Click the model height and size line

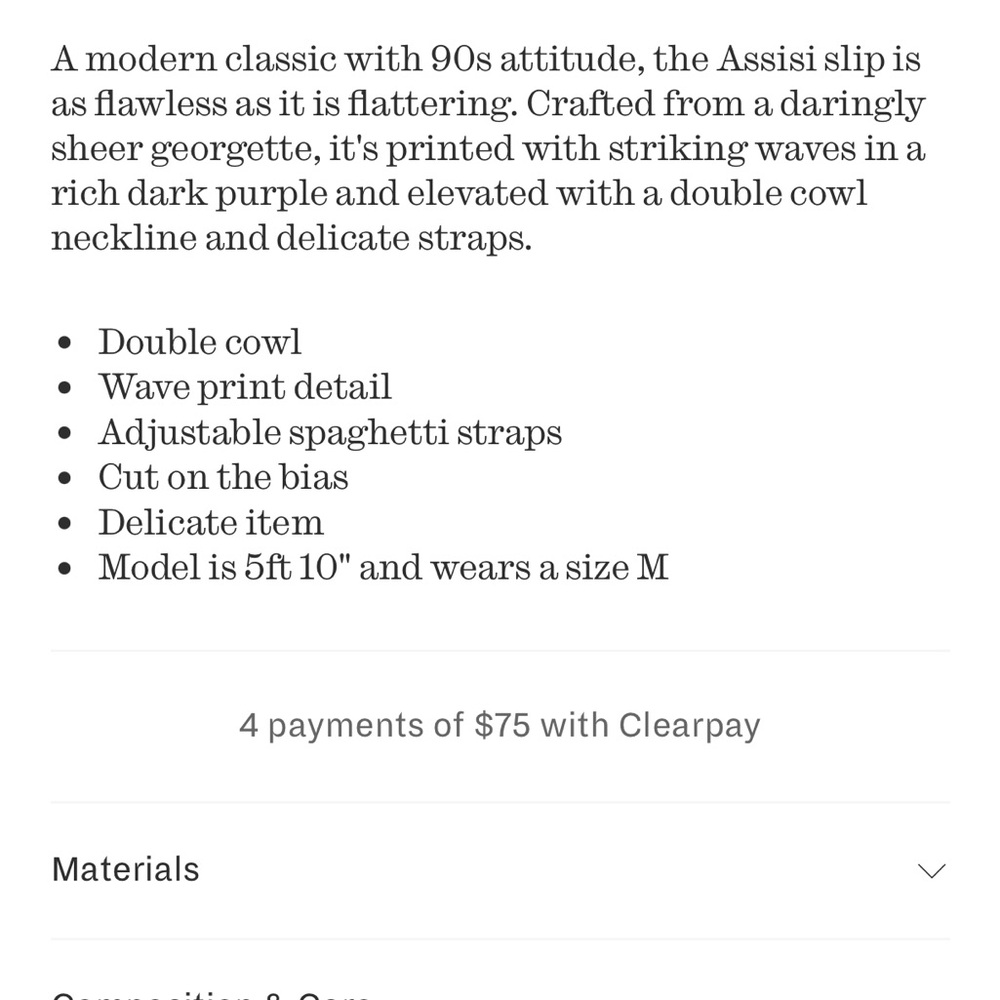[383, 567]
